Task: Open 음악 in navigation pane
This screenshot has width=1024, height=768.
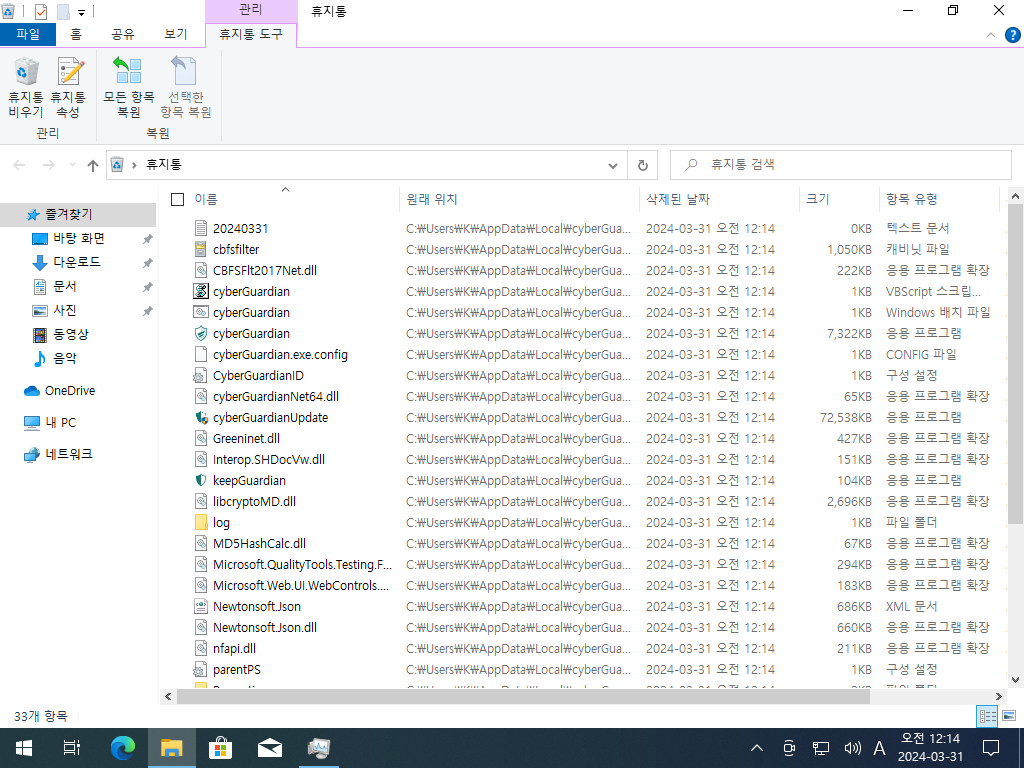Action: [65, 358]
